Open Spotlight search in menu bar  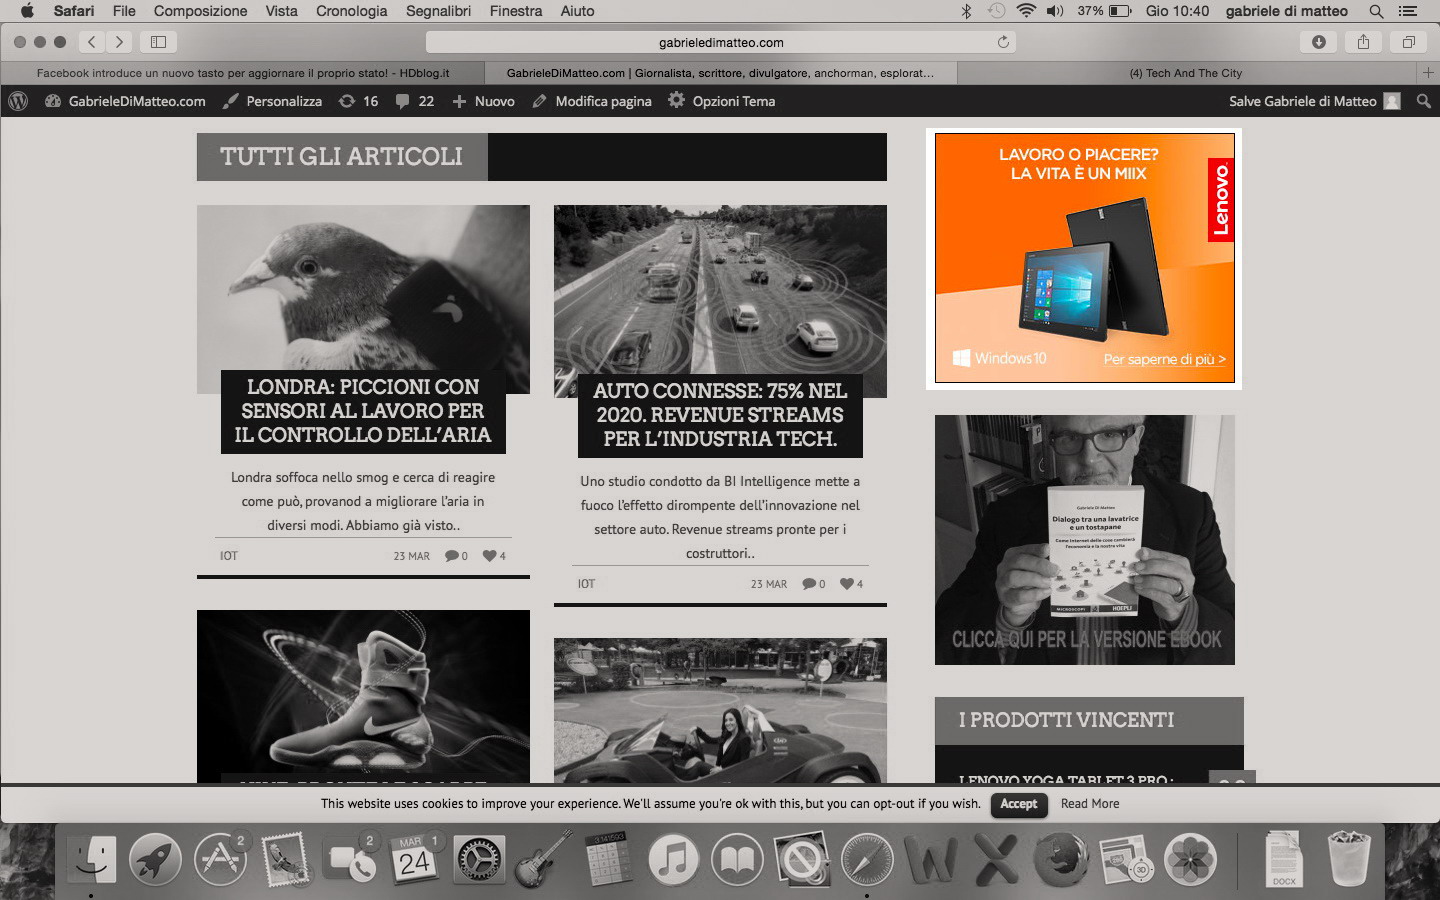point(1377,11)
